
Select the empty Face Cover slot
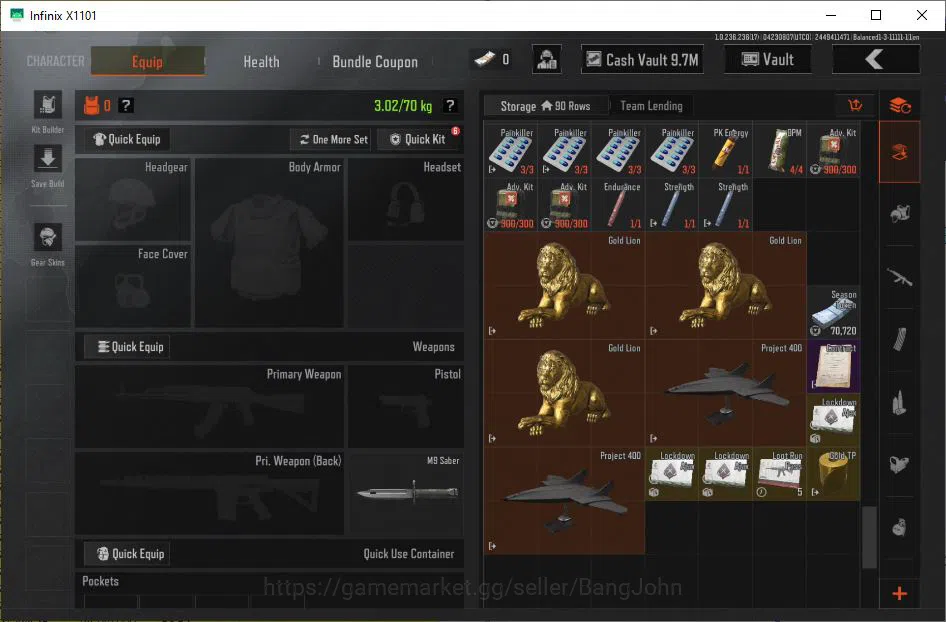(133, 286)
